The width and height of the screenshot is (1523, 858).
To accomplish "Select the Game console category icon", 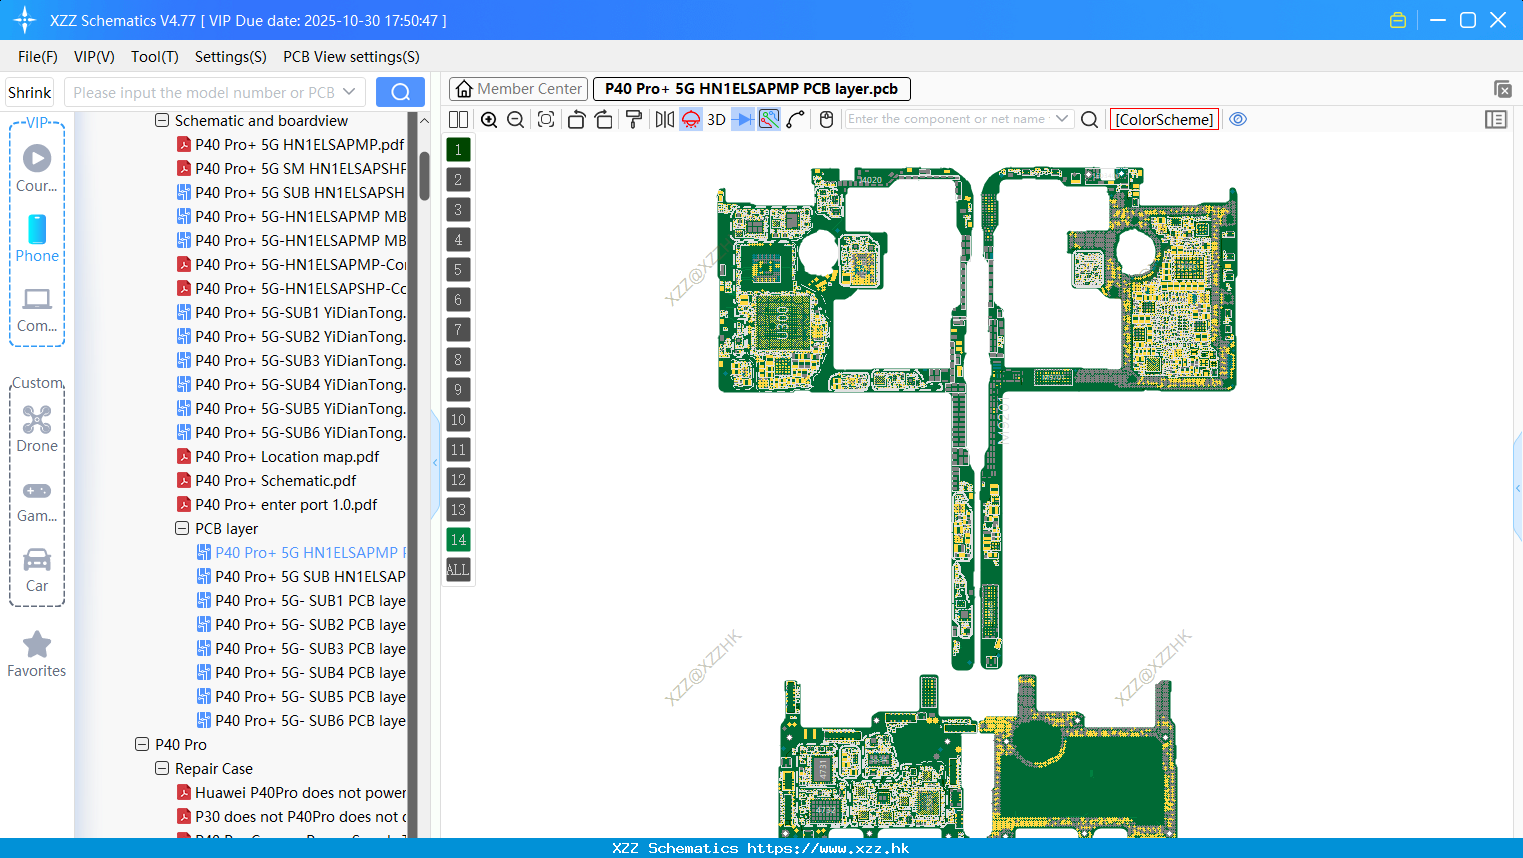I will (37, 500).
